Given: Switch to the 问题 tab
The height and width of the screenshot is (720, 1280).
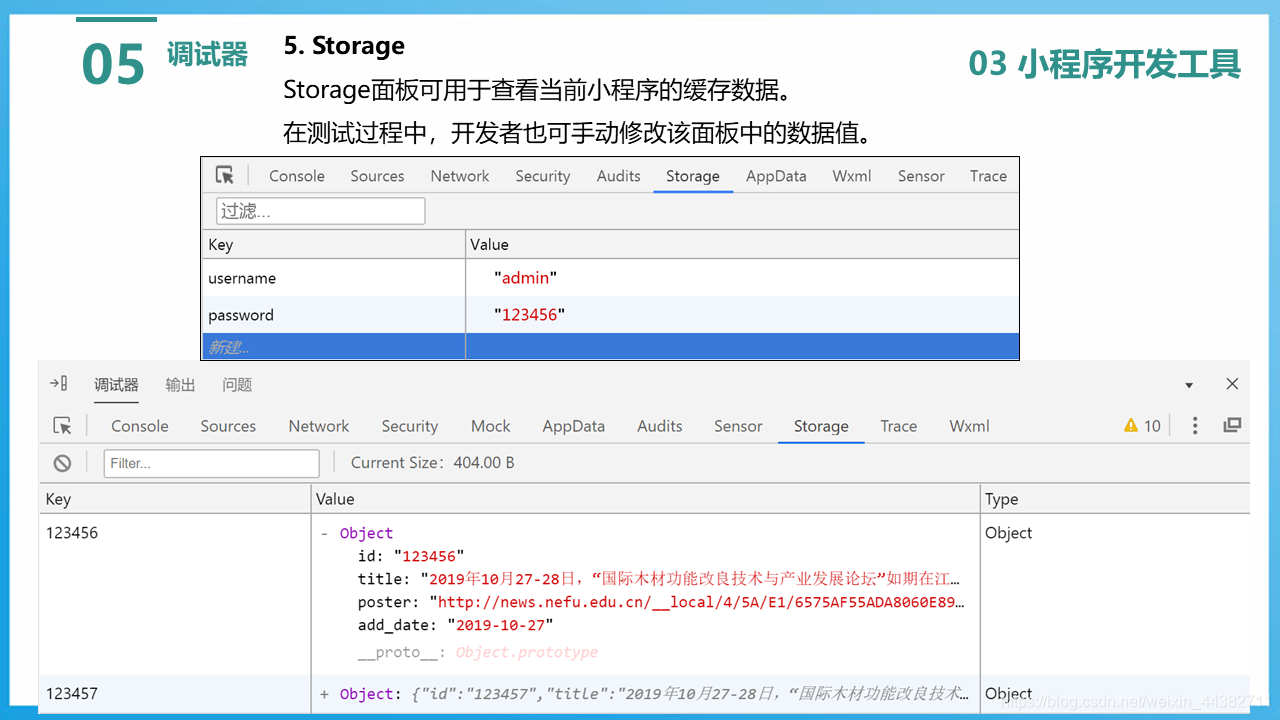Looking at the screenshot, I should click(237, 385).
